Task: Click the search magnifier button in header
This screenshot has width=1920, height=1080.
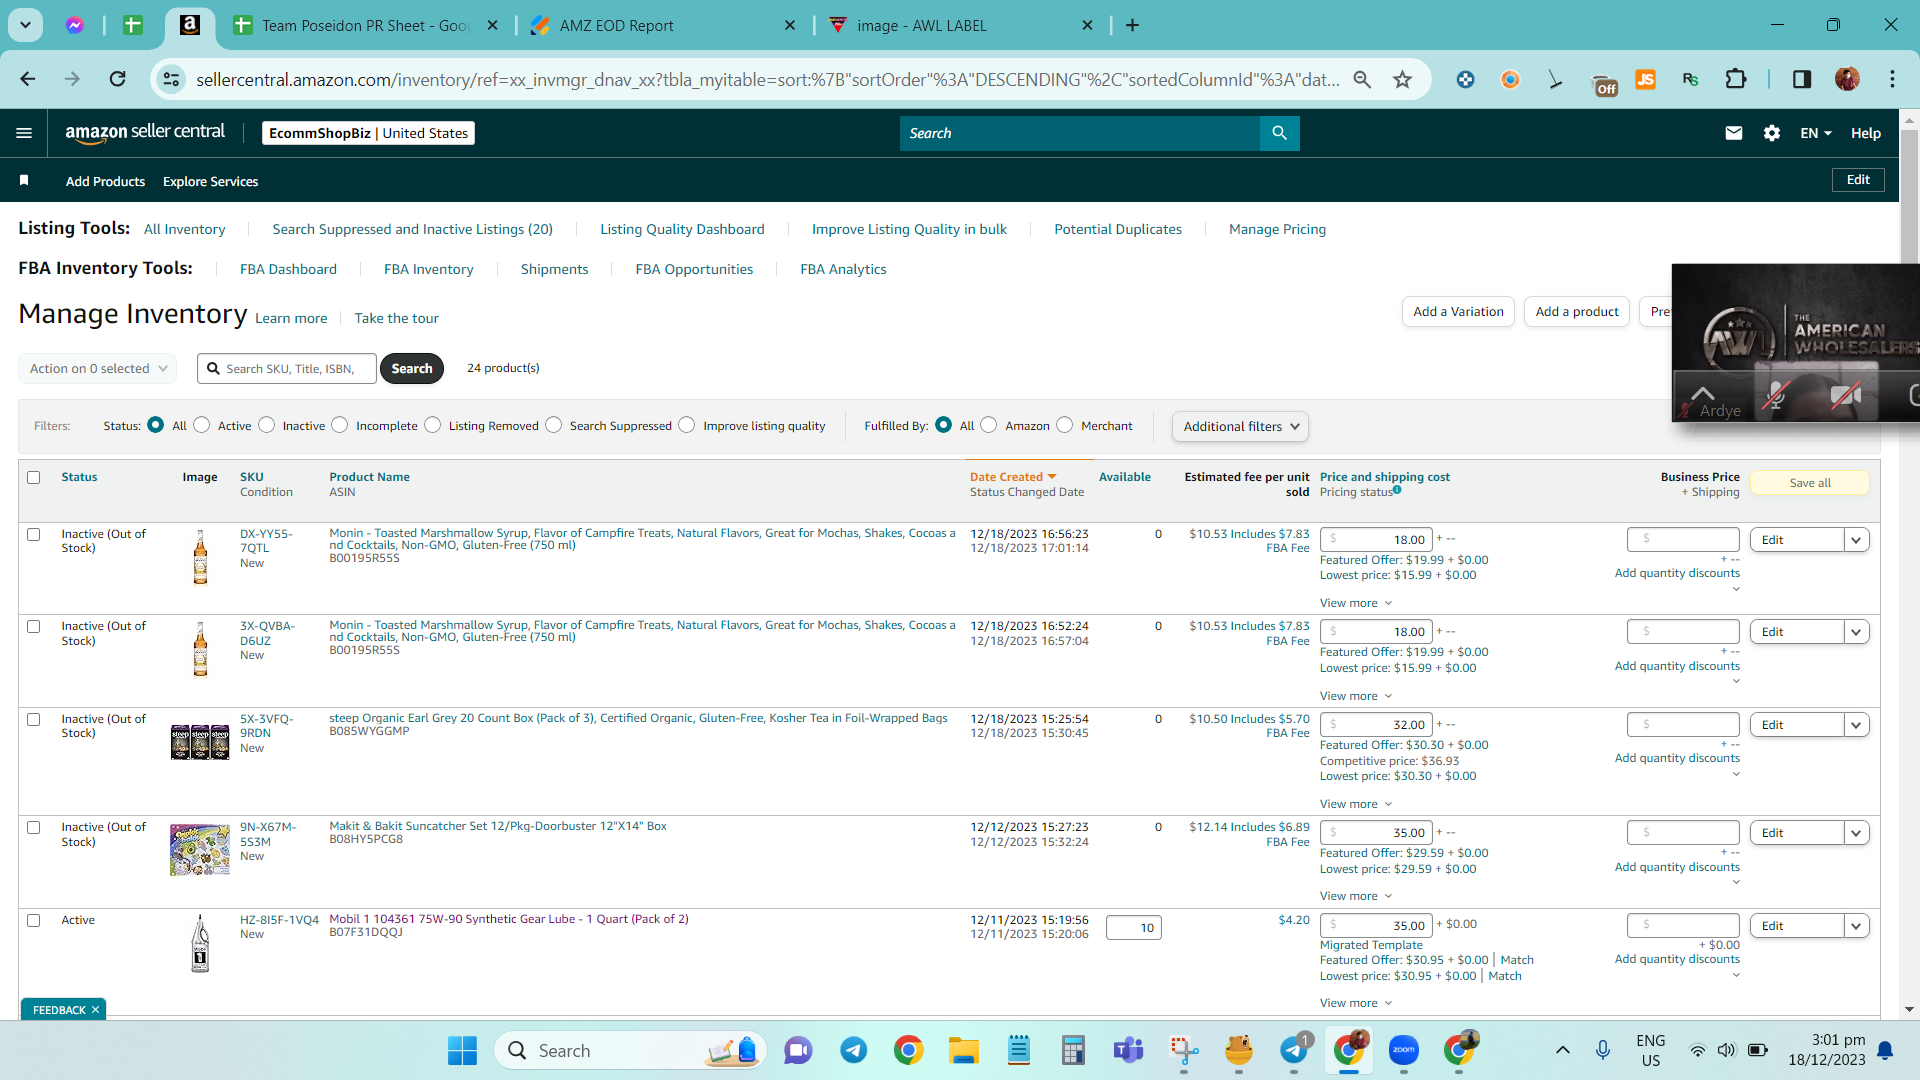Action: coord(1279,133)
